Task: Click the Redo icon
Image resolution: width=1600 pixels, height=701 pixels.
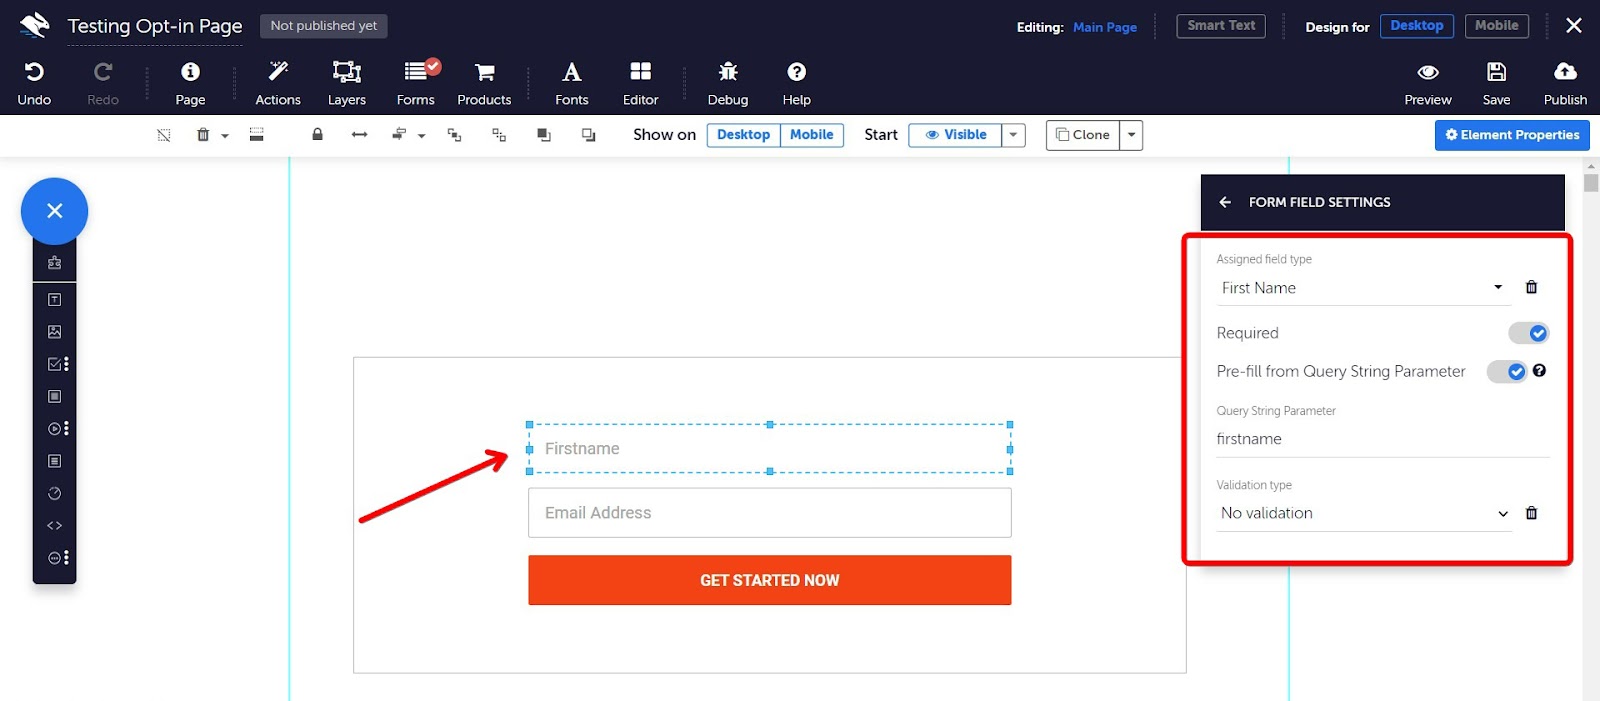Action: pyautogui.click(x=102, y=72)
